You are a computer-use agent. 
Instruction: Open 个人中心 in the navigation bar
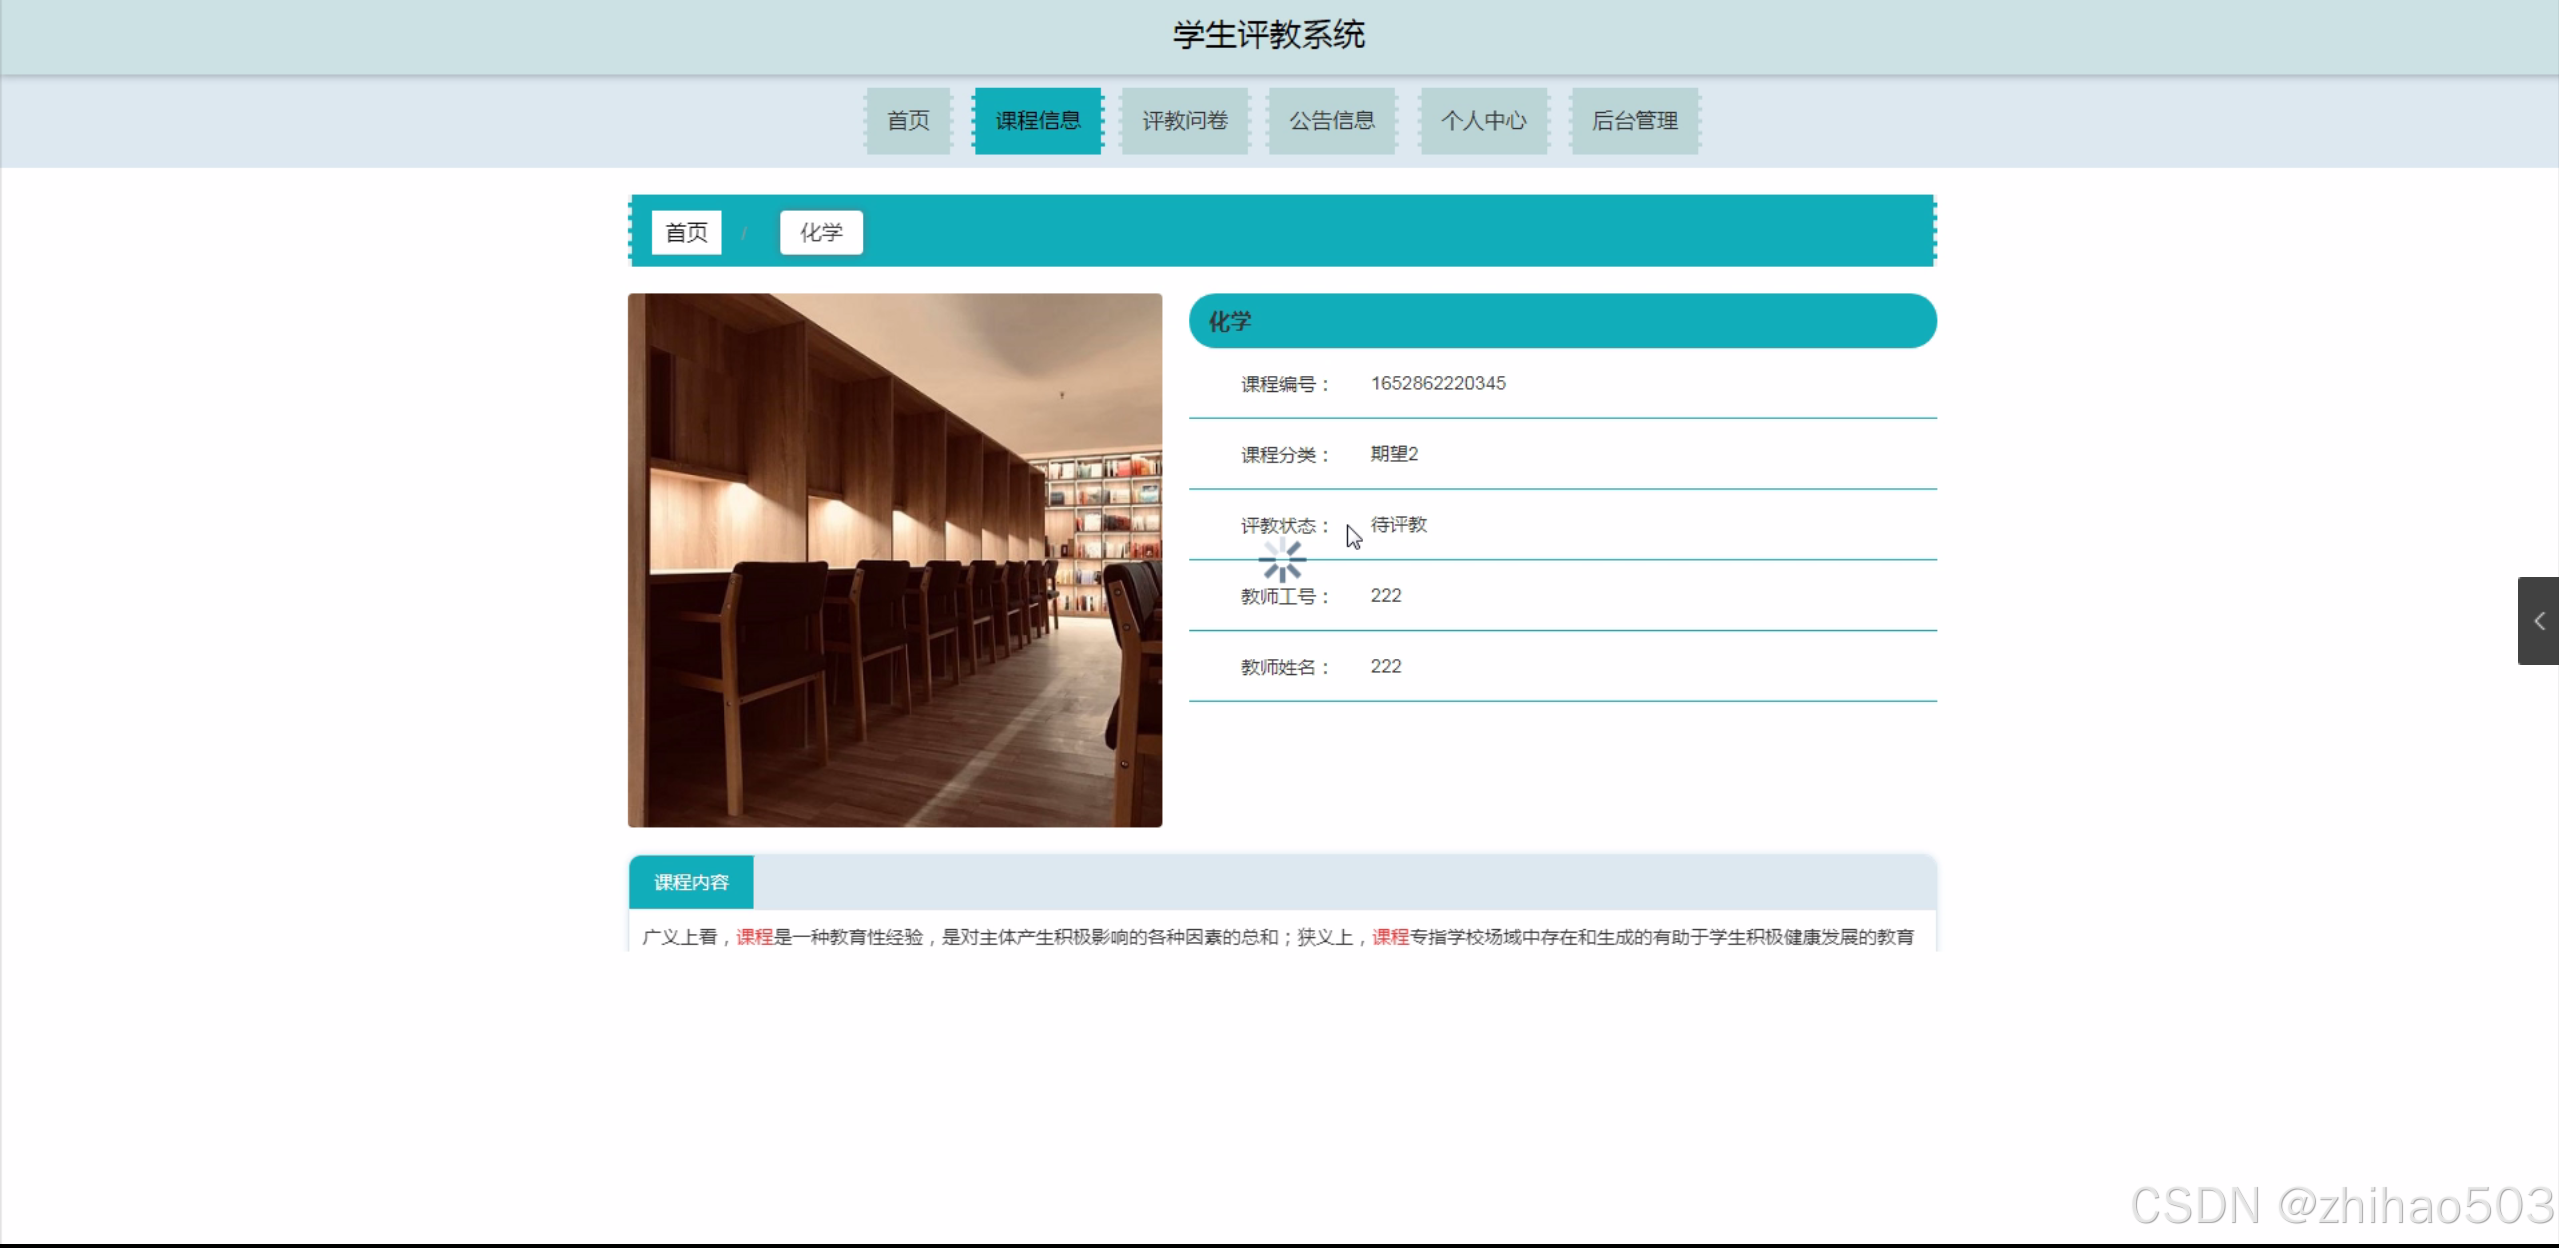1483,121
